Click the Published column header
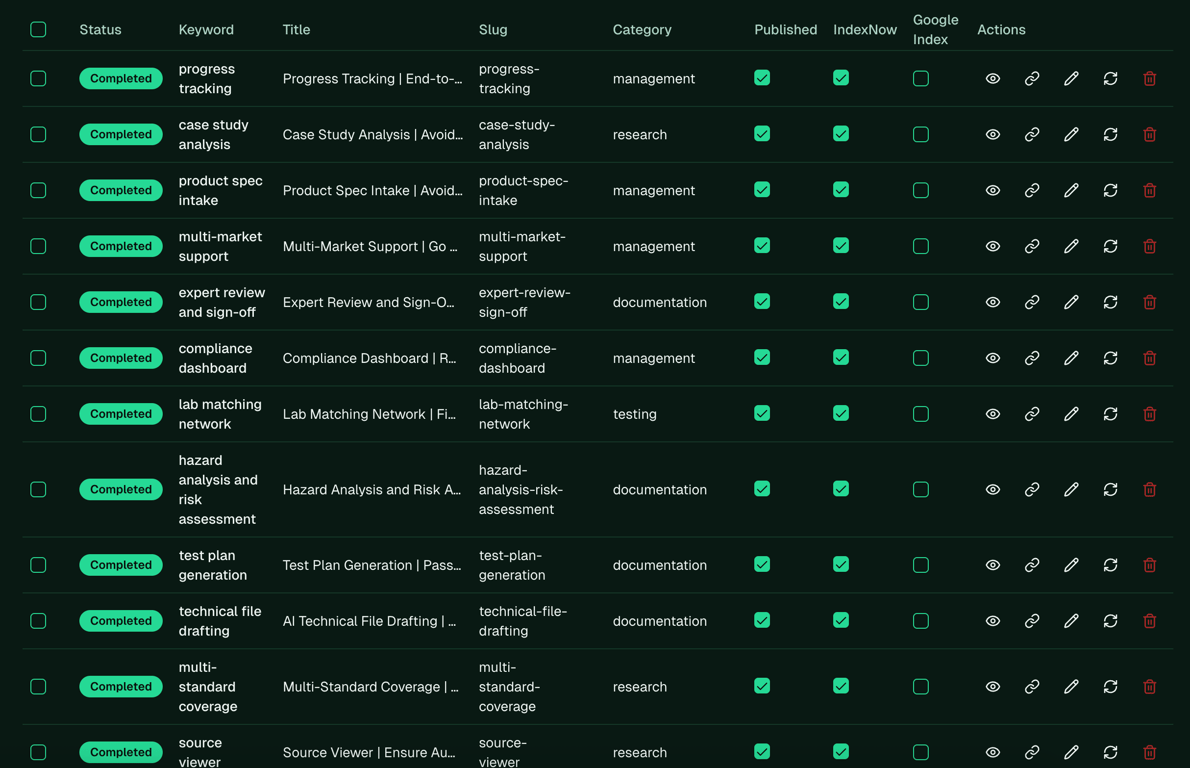Image resolution: width=1190 pixels, height=768 pixels. [x=785, y=30]
